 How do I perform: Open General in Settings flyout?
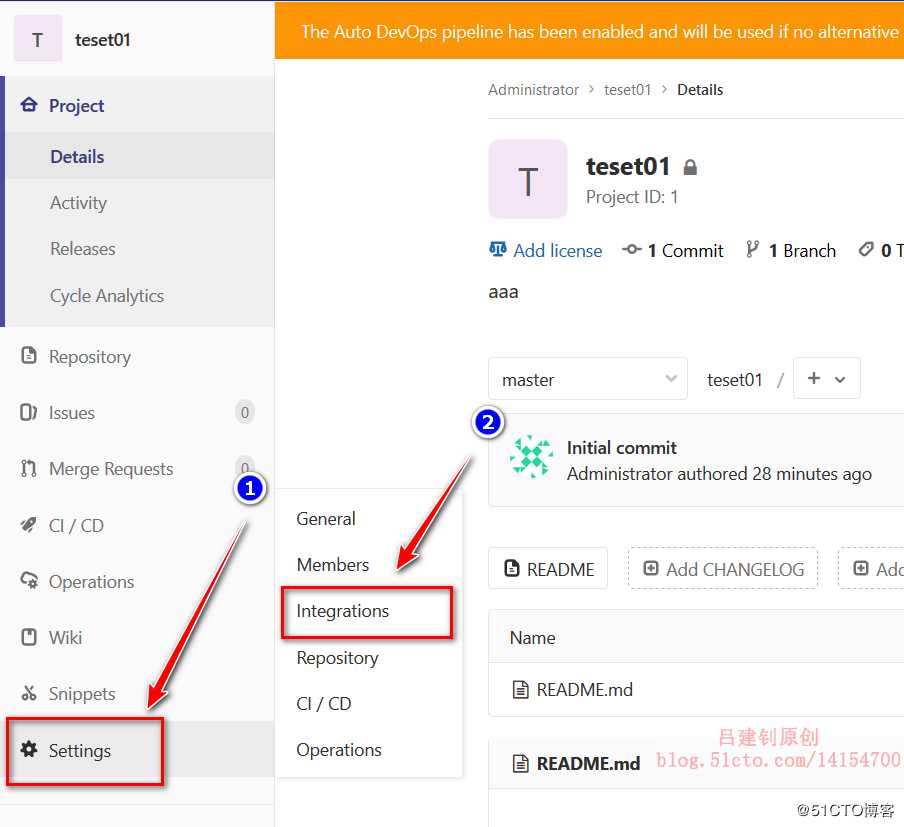coord(326,518)
